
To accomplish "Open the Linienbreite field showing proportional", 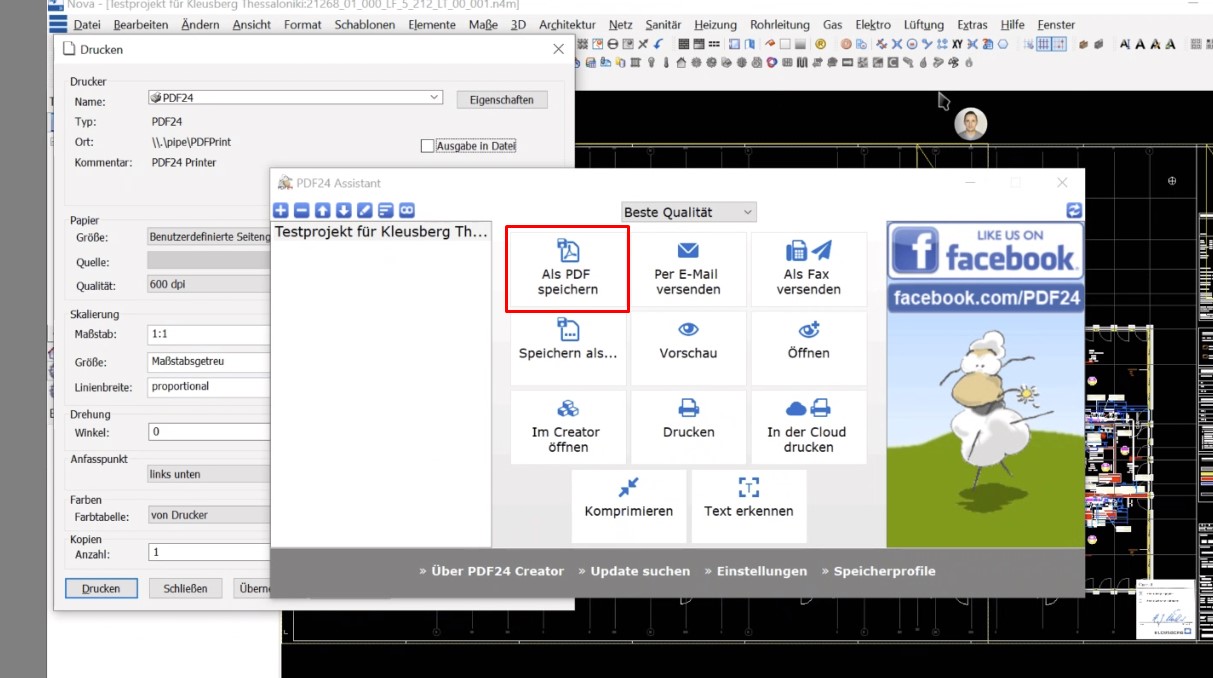I will pyautogui.click(x=209, y=386).
